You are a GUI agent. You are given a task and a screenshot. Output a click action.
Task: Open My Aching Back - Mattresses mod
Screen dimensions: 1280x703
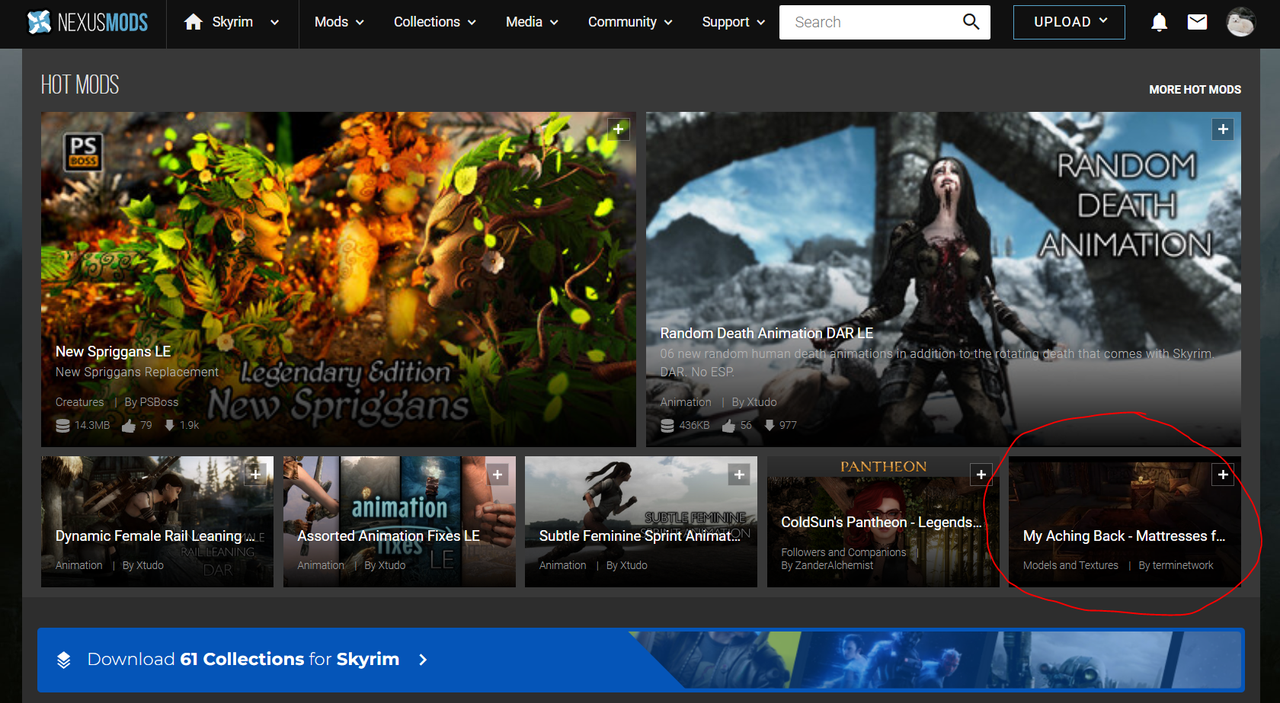pos(1124,536)
